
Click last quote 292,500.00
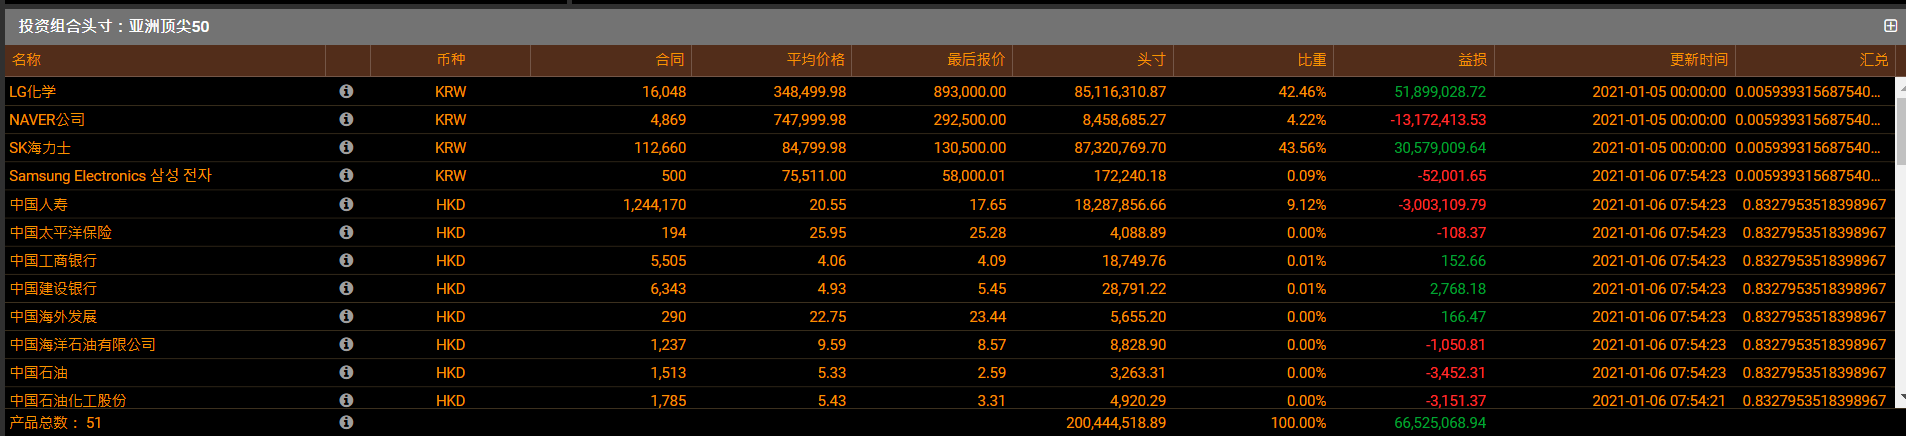click(x=970, y=119)
